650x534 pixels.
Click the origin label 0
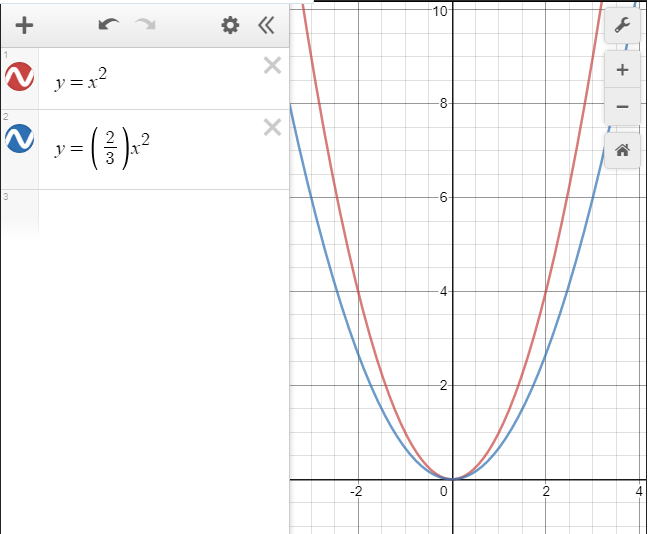click(x=444, y=491)
